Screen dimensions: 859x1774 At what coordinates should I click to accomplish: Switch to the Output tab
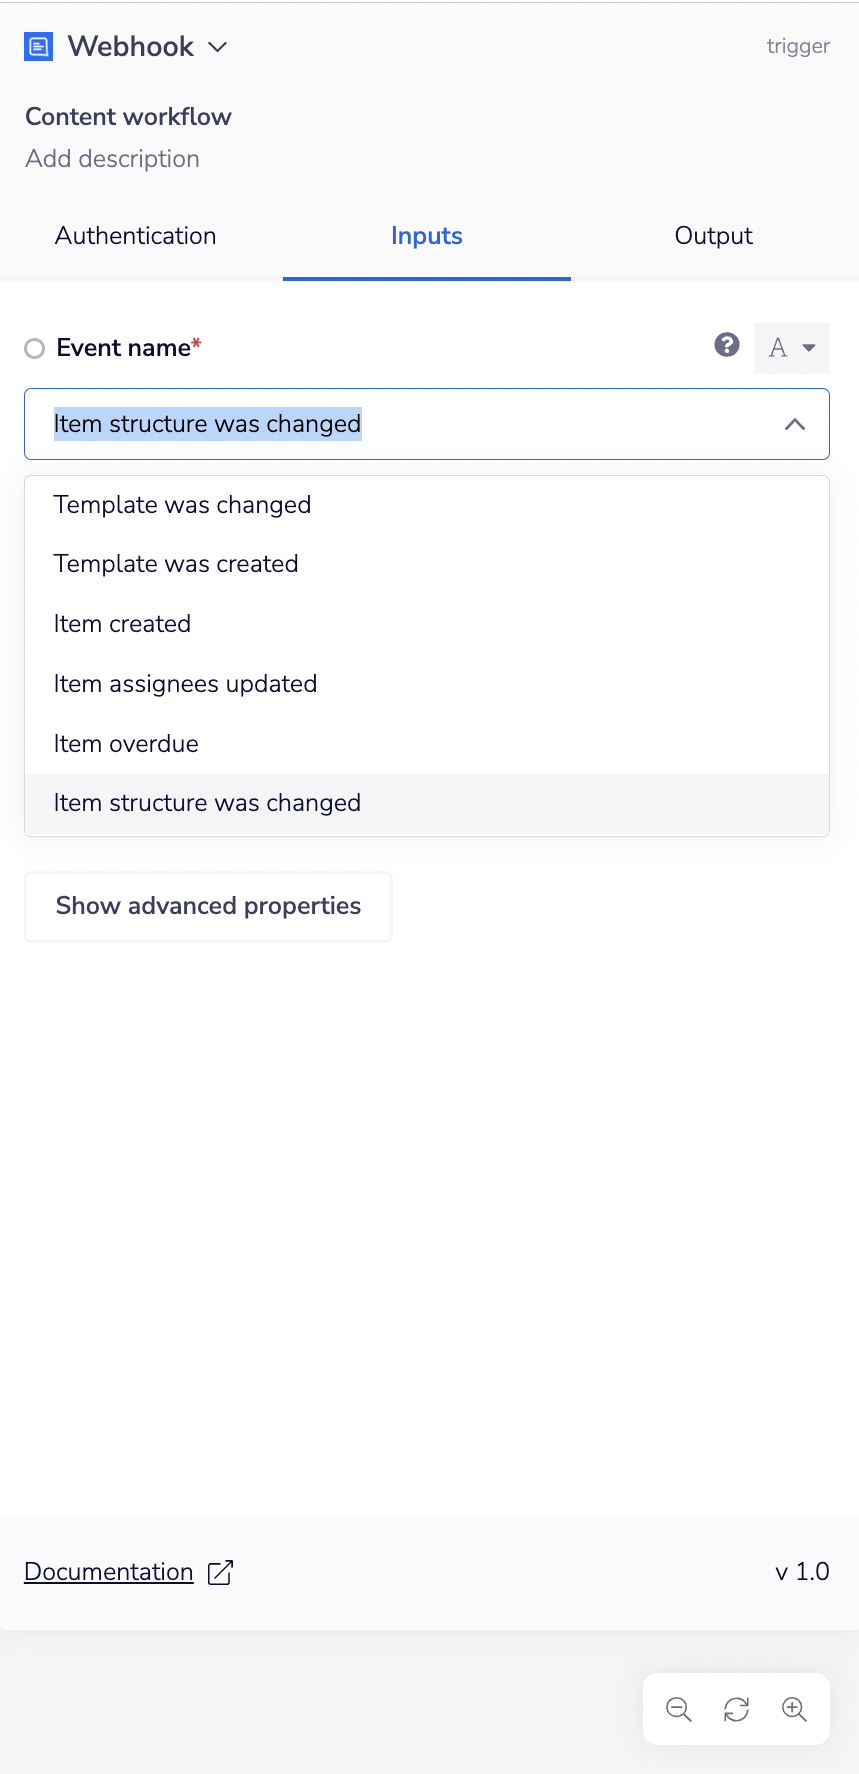tap(713, 236)
